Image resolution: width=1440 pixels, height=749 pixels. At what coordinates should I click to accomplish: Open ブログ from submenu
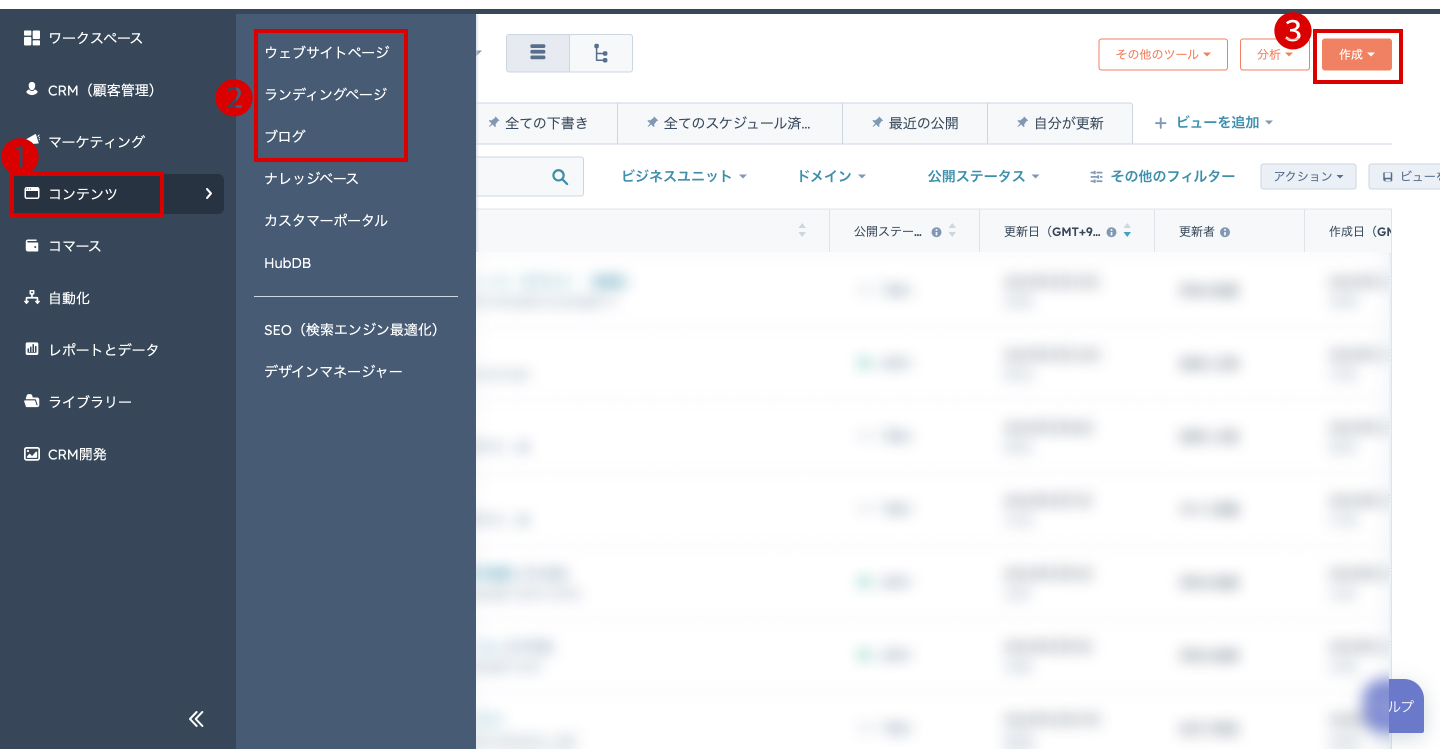(x=285, y=136)
